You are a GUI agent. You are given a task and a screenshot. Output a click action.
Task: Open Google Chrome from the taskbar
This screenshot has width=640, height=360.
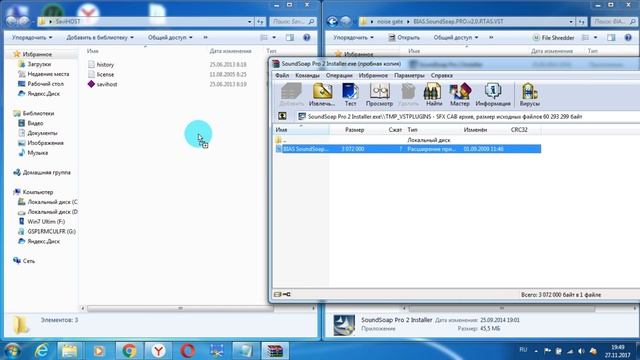[129, 351]
